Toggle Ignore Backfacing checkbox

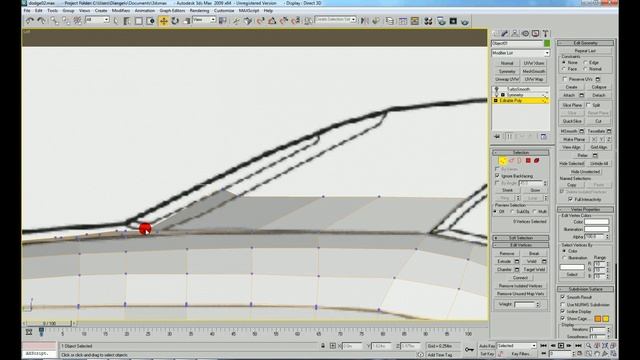pos(497,176)
